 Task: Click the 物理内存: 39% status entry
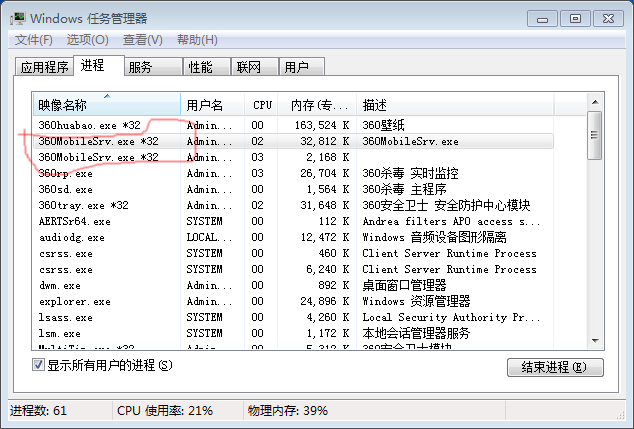coord(288,411)
